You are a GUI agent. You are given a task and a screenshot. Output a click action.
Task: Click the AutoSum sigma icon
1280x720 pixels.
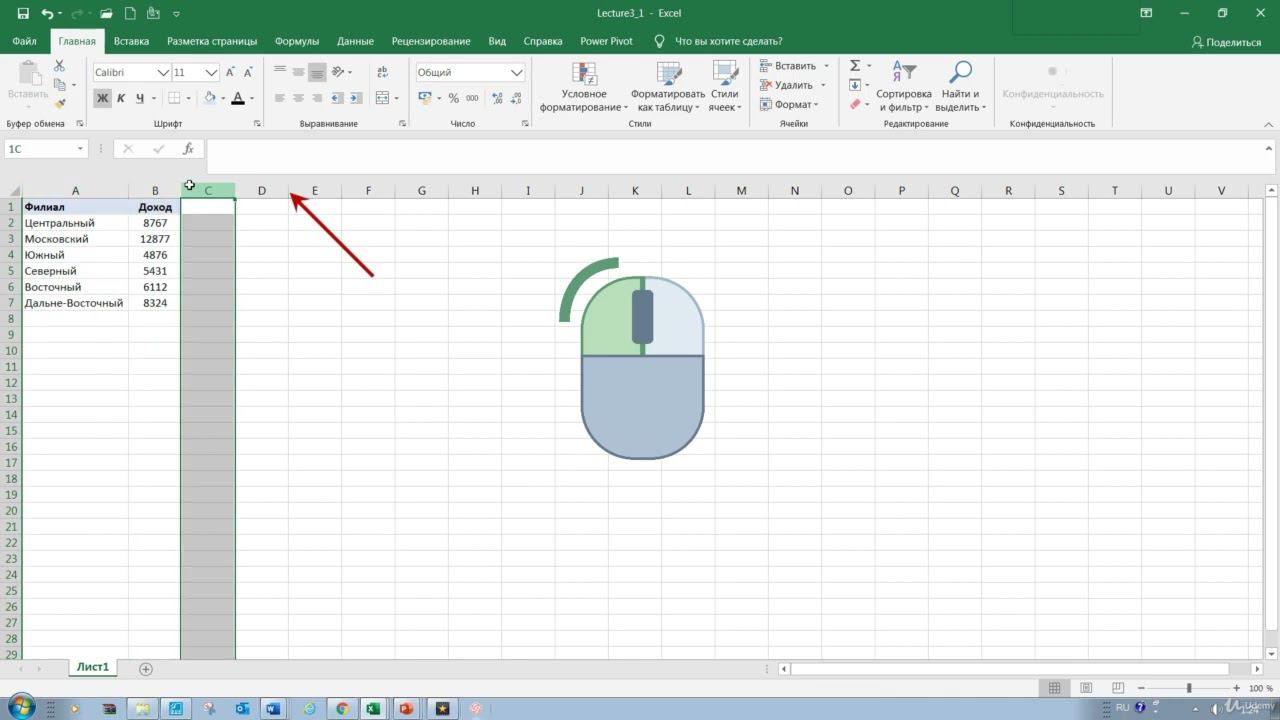coord(855,66)
